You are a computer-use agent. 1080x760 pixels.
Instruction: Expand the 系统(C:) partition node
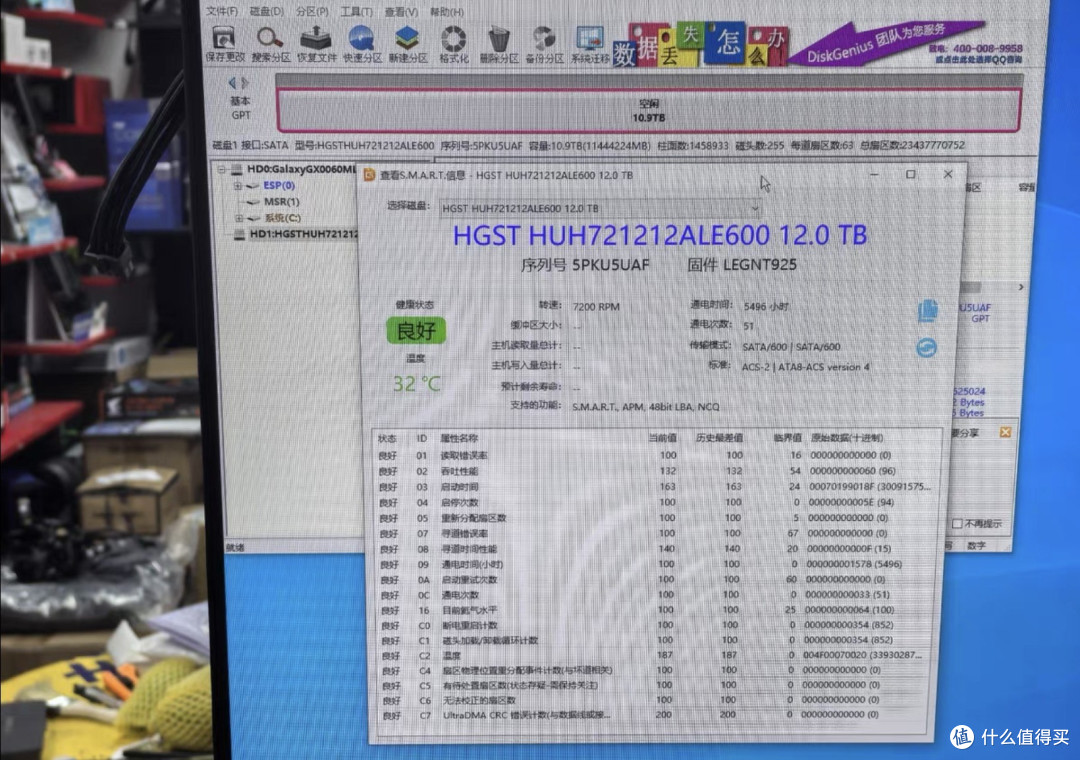click(x=238, y=218)
